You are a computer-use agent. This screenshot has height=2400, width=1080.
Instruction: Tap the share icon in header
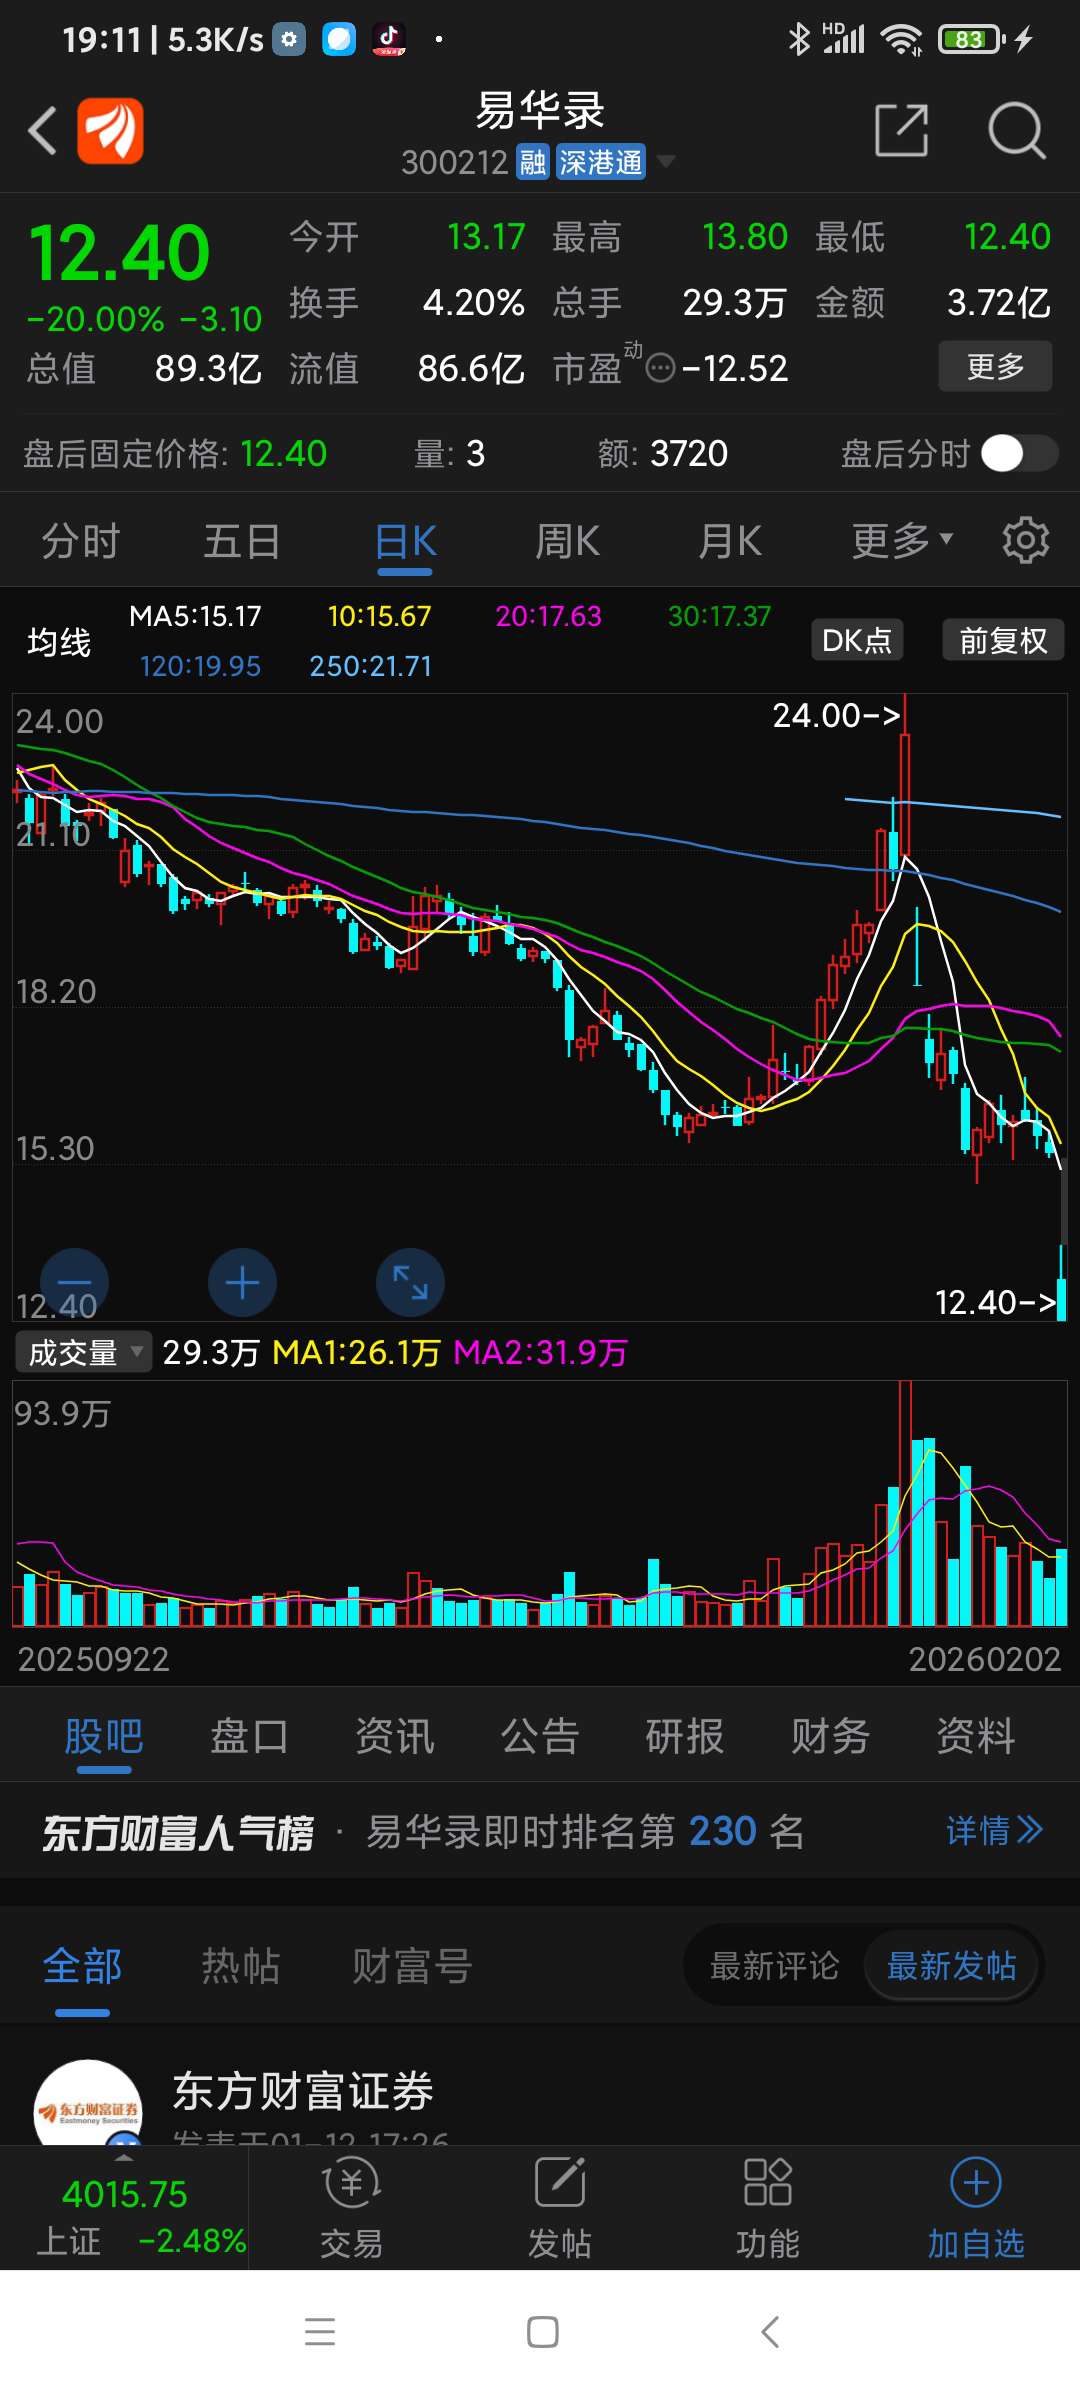[901, 130]
